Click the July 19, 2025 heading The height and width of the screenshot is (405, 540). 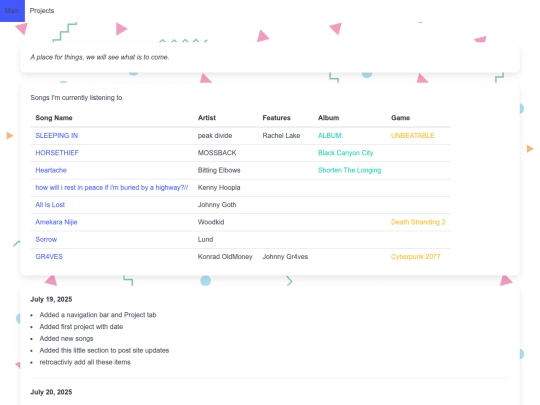(x=51, y=299)
